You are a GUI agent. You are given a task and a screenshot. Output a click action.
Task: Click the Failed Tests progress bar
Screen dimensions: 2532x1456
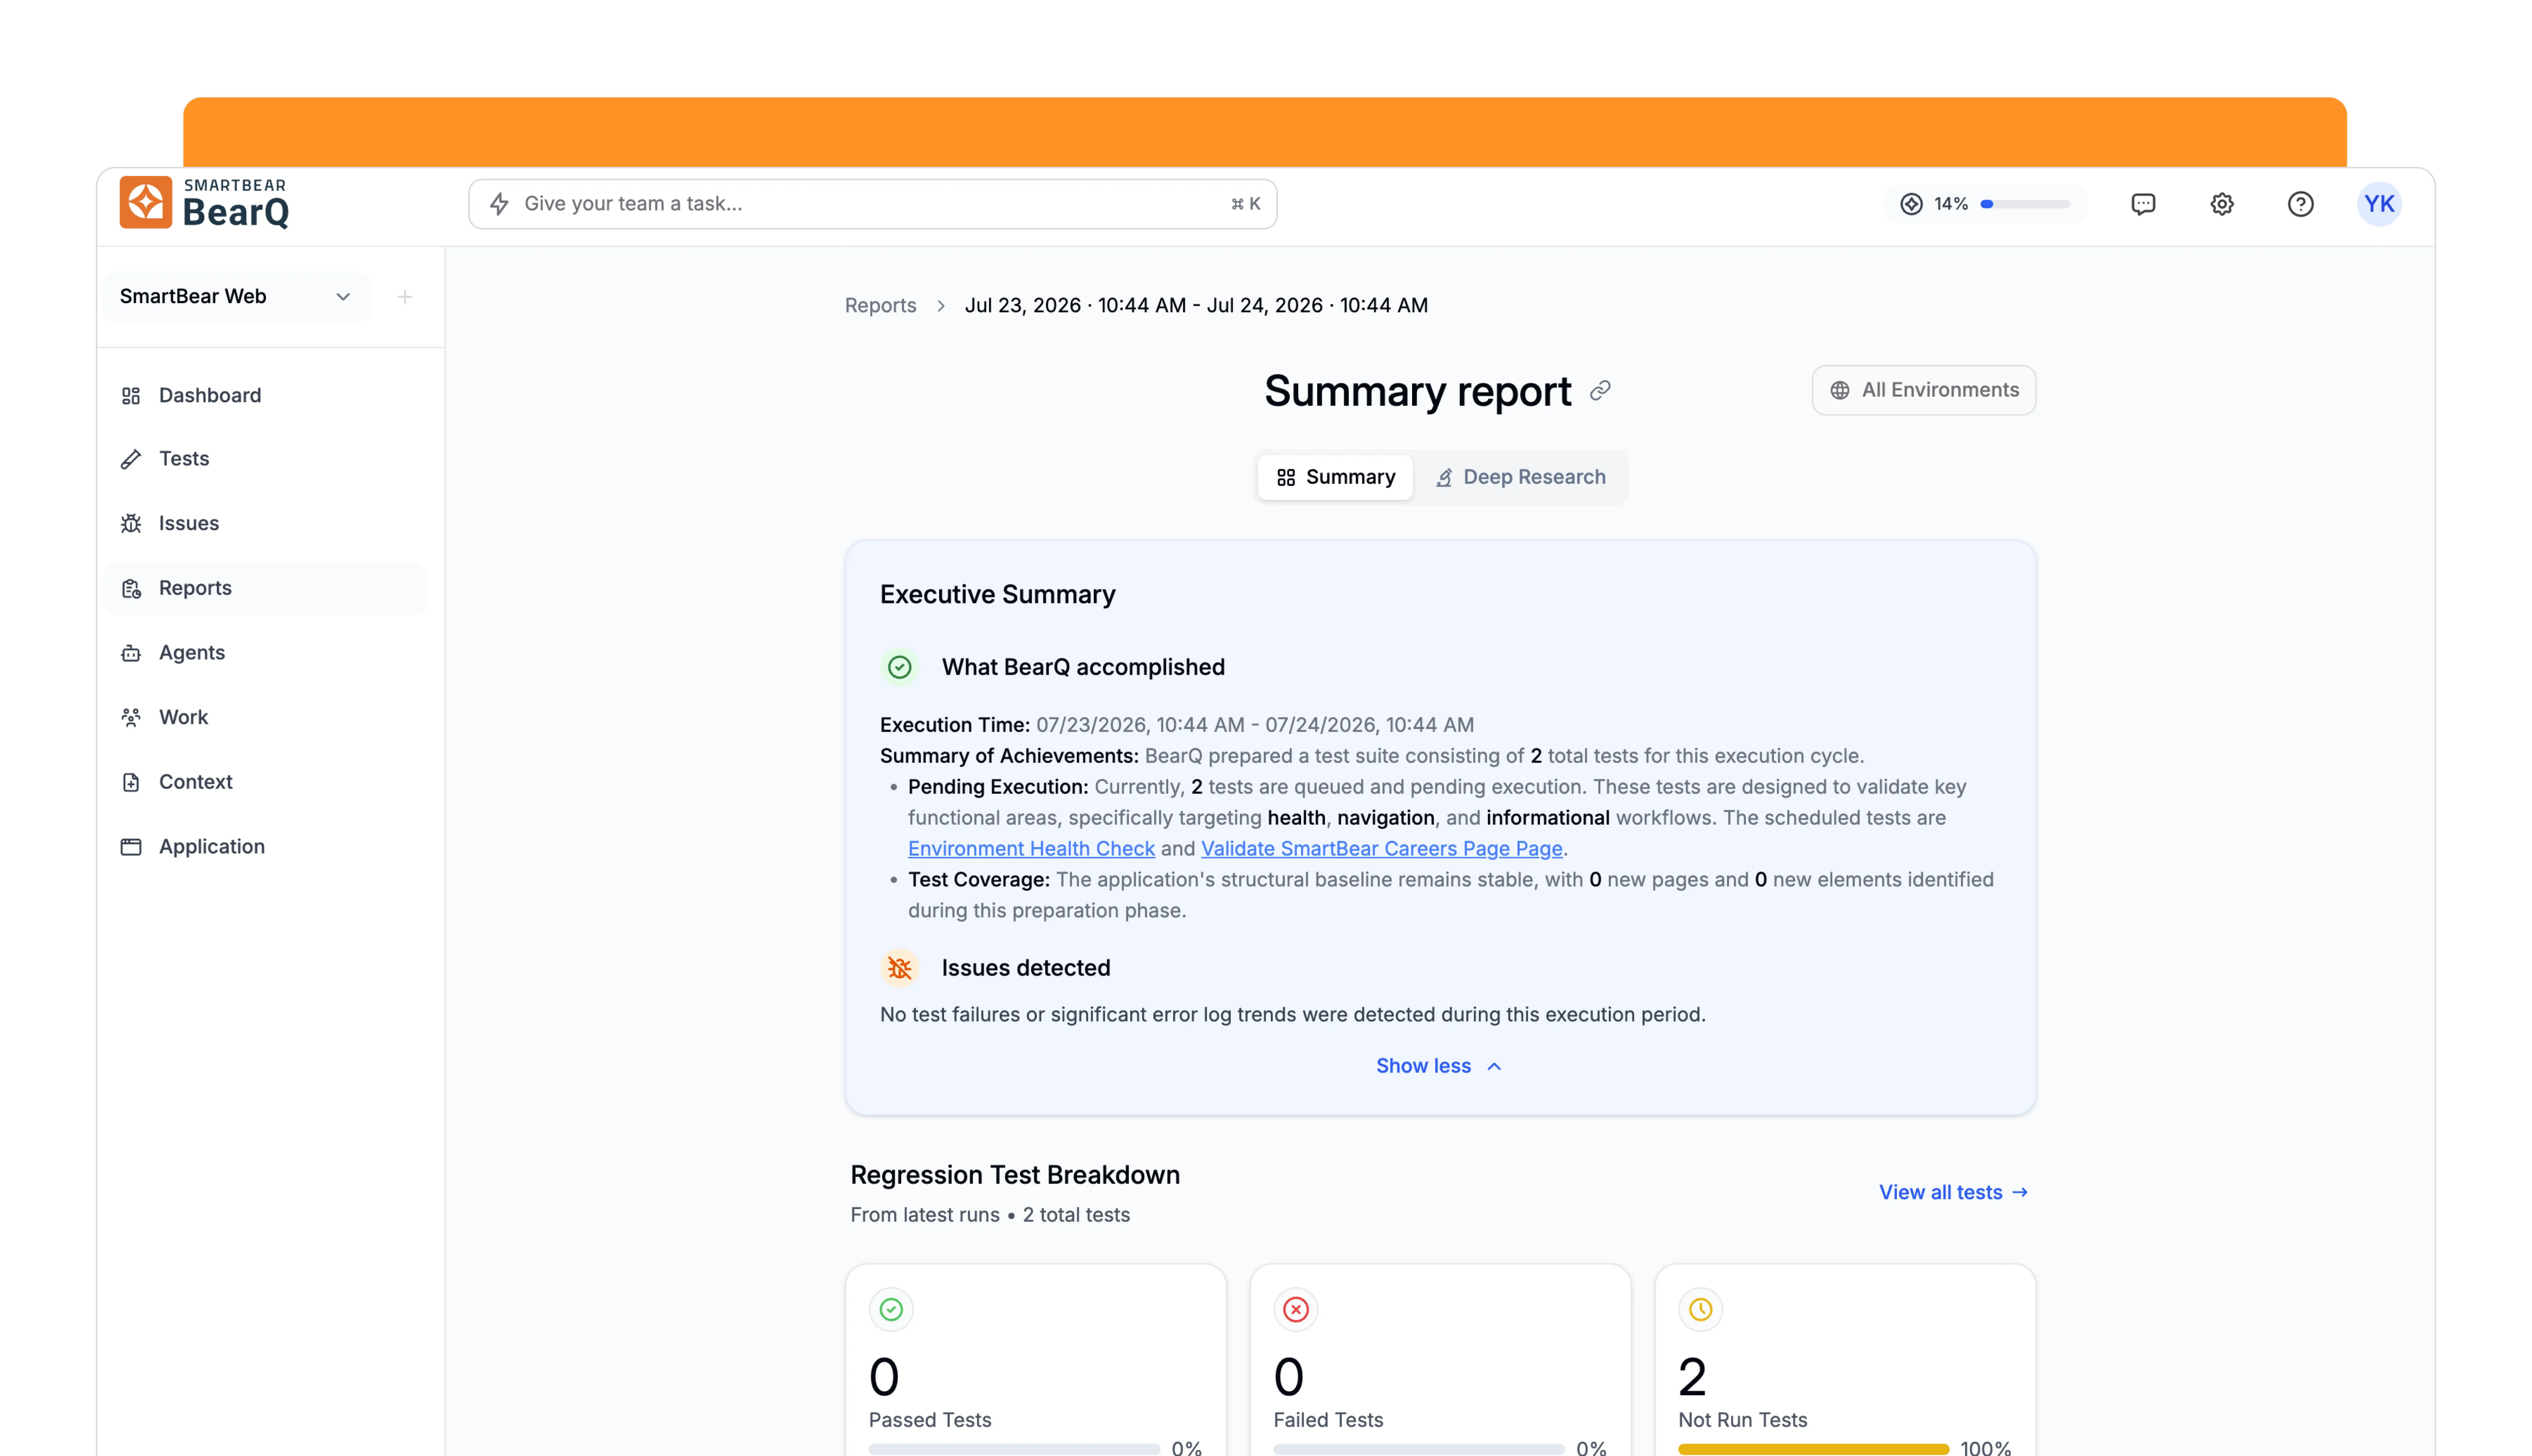coord(1418,1449)
